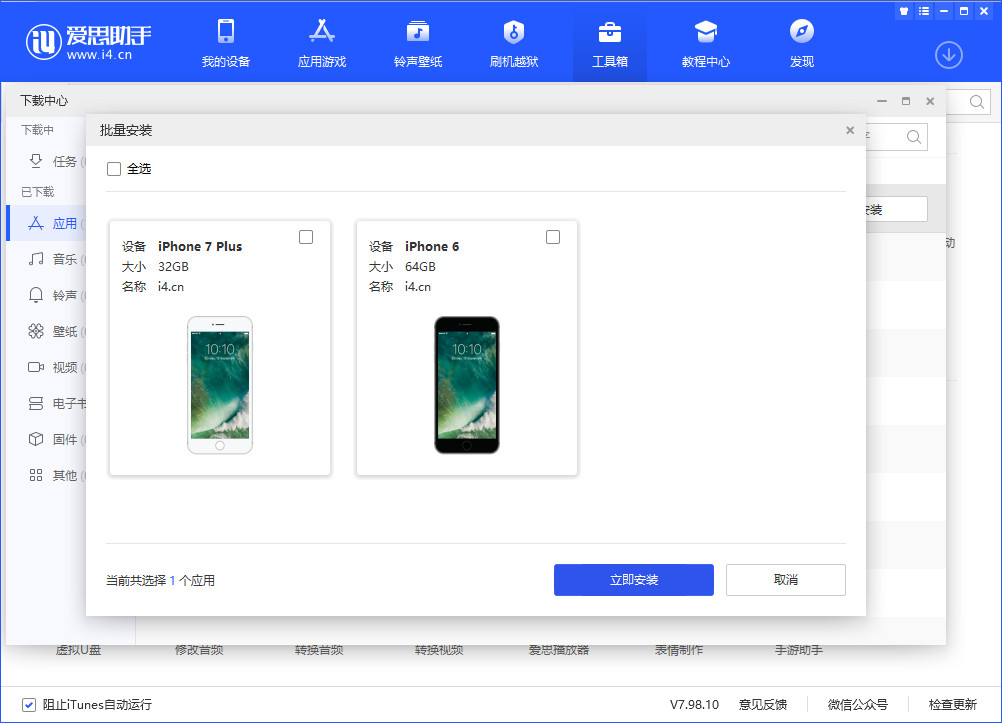
Task: Open 发现 discover tab
Action: pyautogui.click(x=801, y=43)
